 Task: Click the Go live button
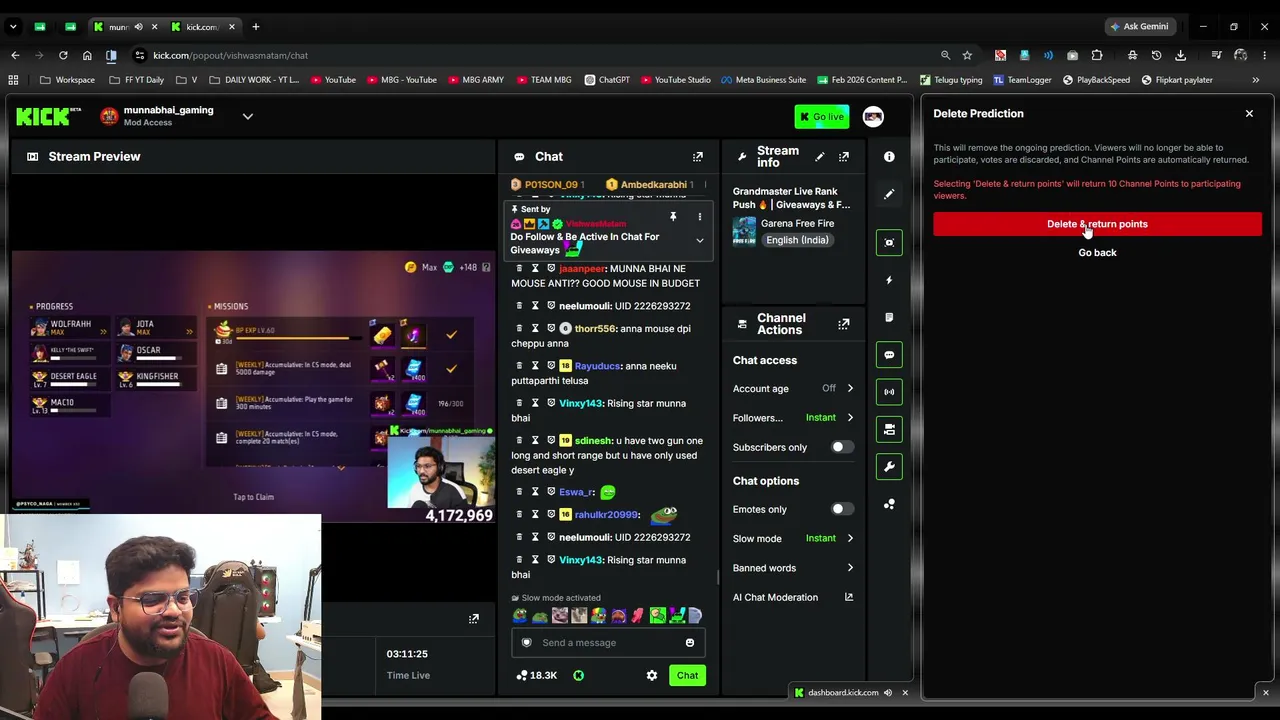(822, 117)
